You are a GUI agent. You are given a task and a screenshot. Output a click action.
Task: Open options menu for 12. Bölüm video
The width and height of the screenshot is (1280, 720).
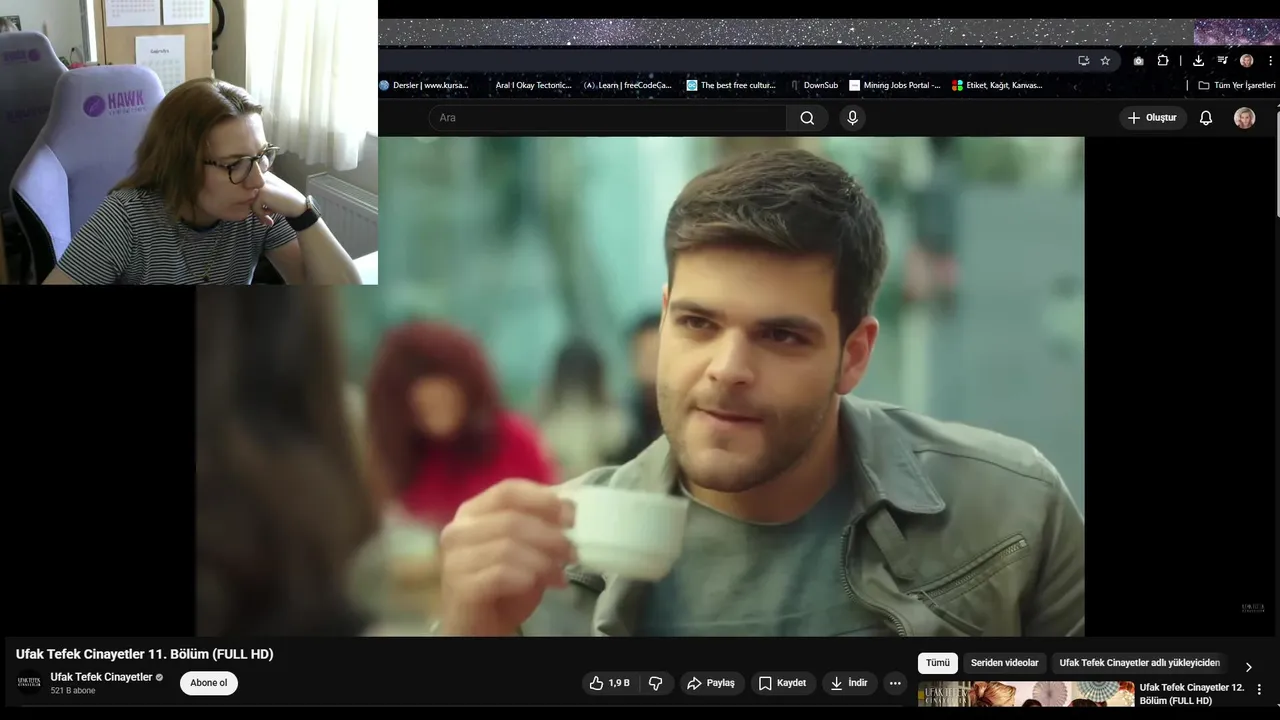point(1259,689)
